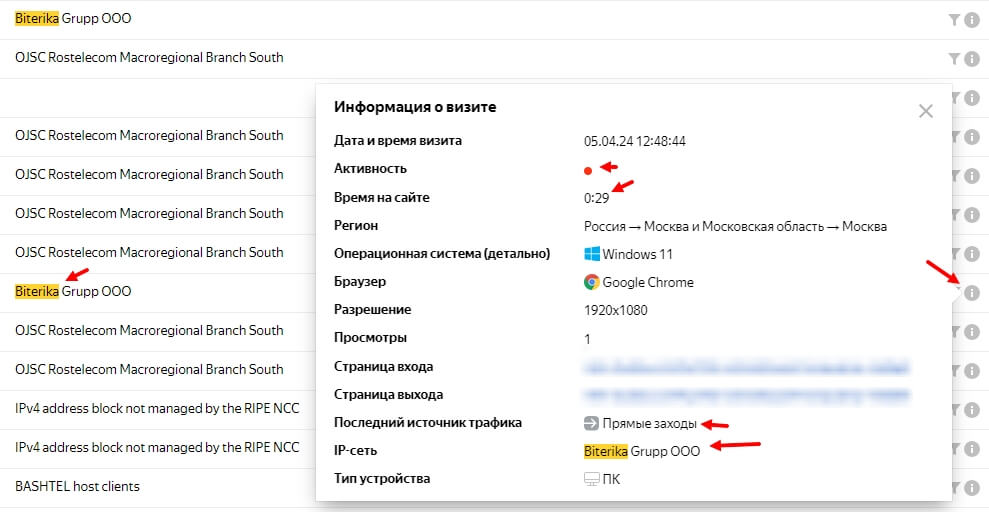989x512 pixels.
Task: Click the Информация о визите heading
Action: tap(415, 107)
